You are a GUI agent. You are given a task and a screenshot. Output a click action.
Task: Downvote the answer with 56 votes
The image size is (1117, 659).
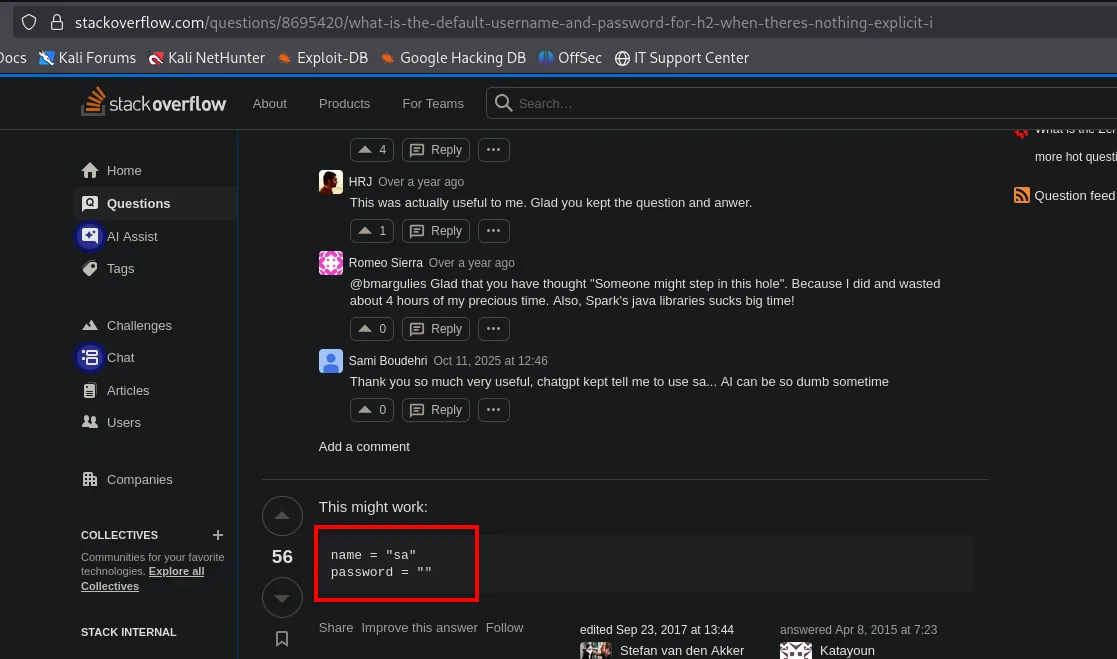282,598
